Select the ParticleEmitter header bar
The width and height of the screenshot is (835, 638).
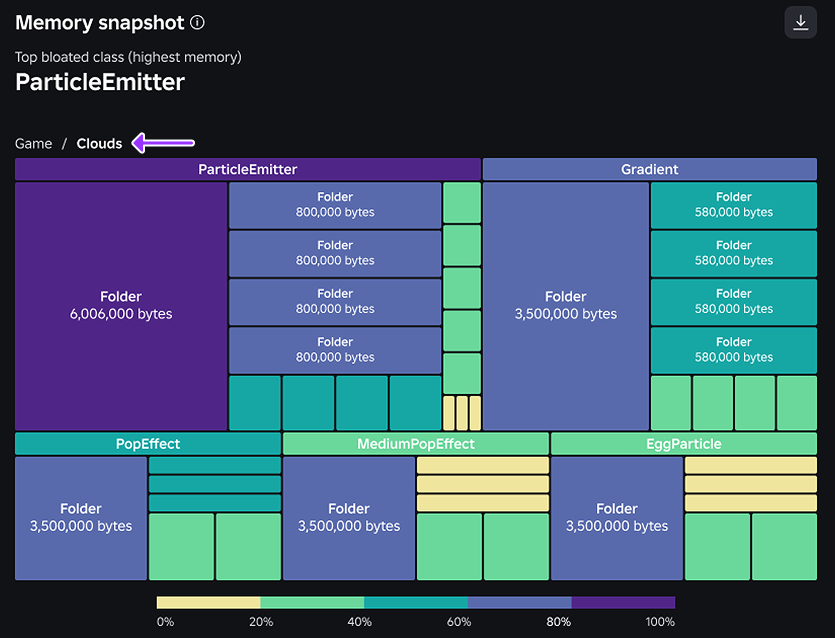248,169
